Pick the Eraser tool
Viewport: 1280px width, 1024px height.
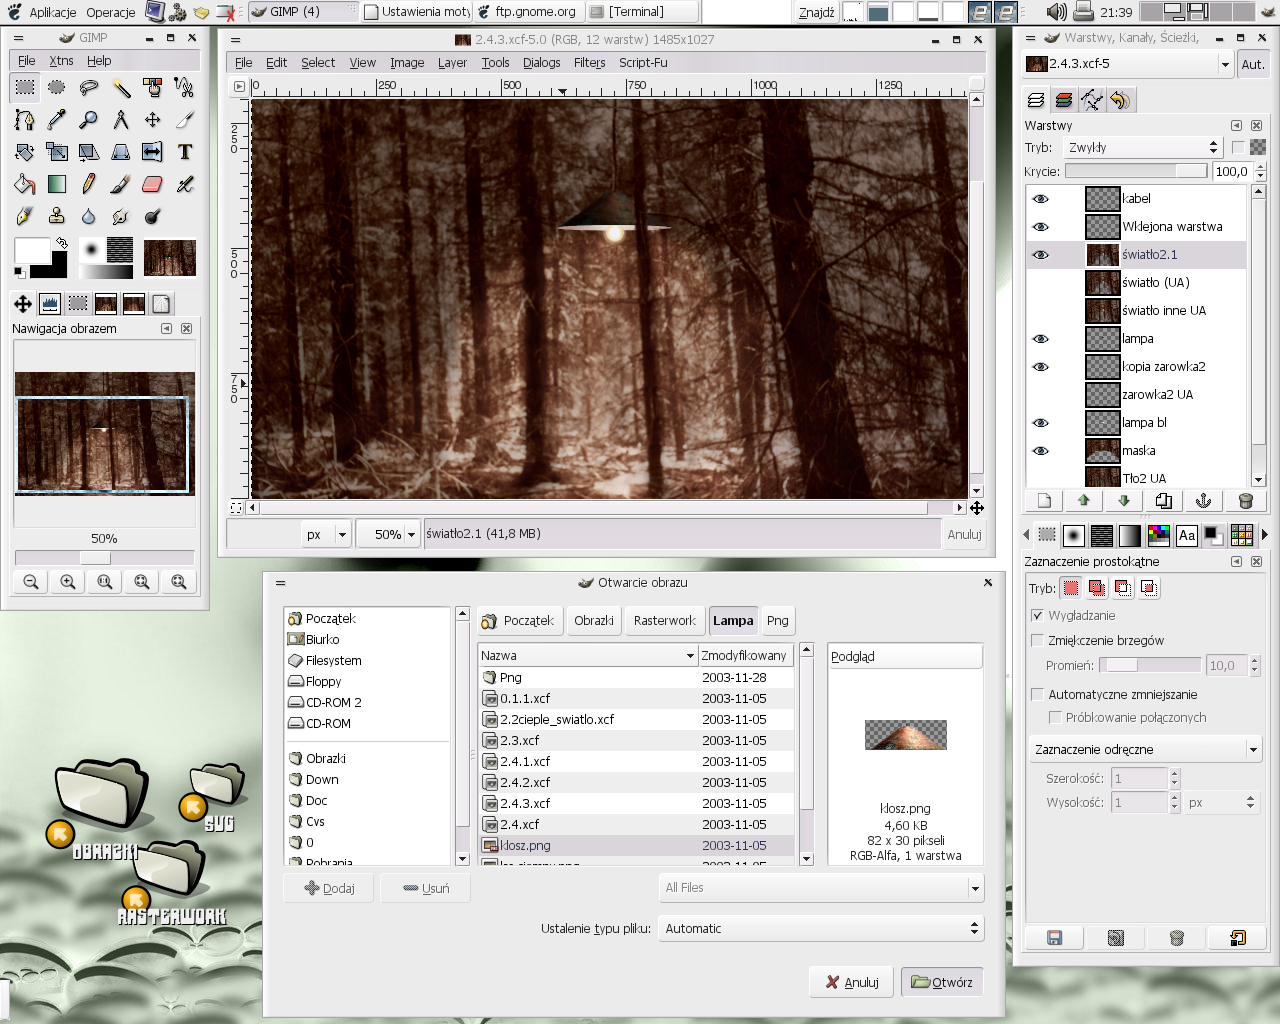click(x=152, y=184)
